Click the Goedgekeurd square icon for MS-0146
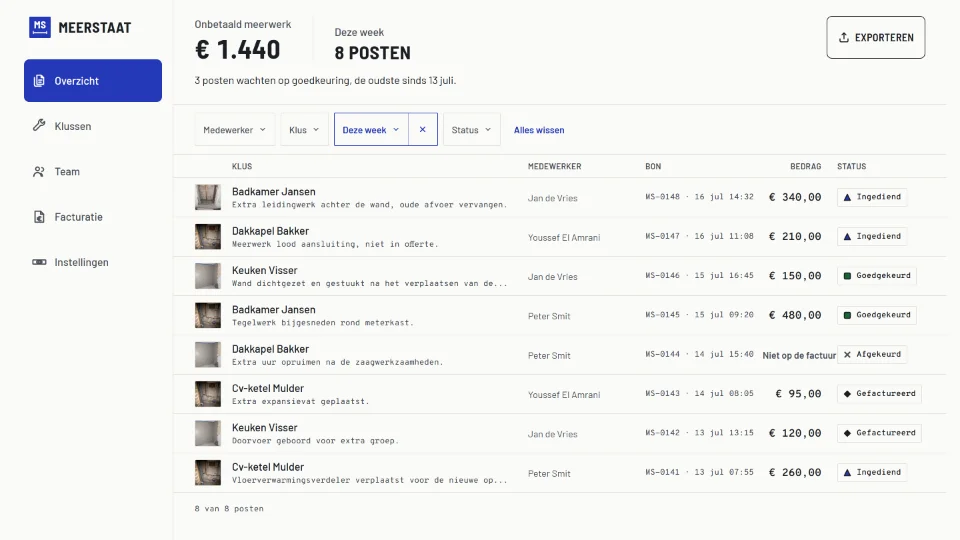 pos(847,276)
